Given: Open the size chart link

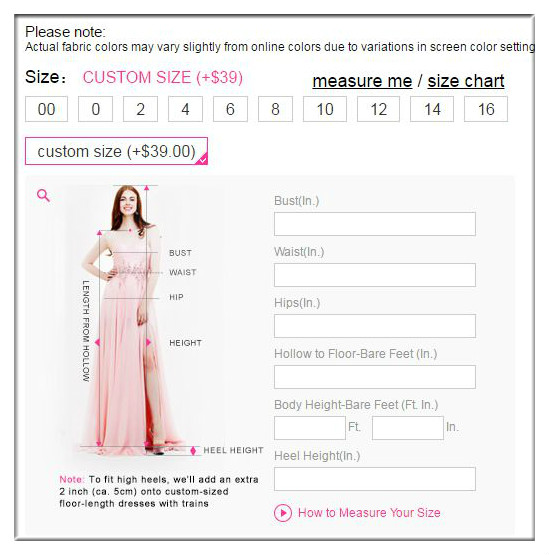Looking at the screenshot, I should [x=466, y=81].
